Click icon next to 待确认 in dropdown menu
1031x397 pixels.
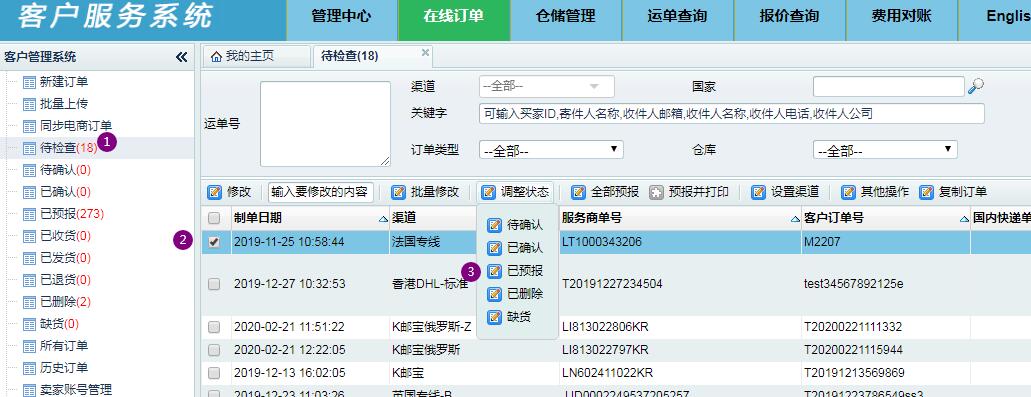click(494, 225)
